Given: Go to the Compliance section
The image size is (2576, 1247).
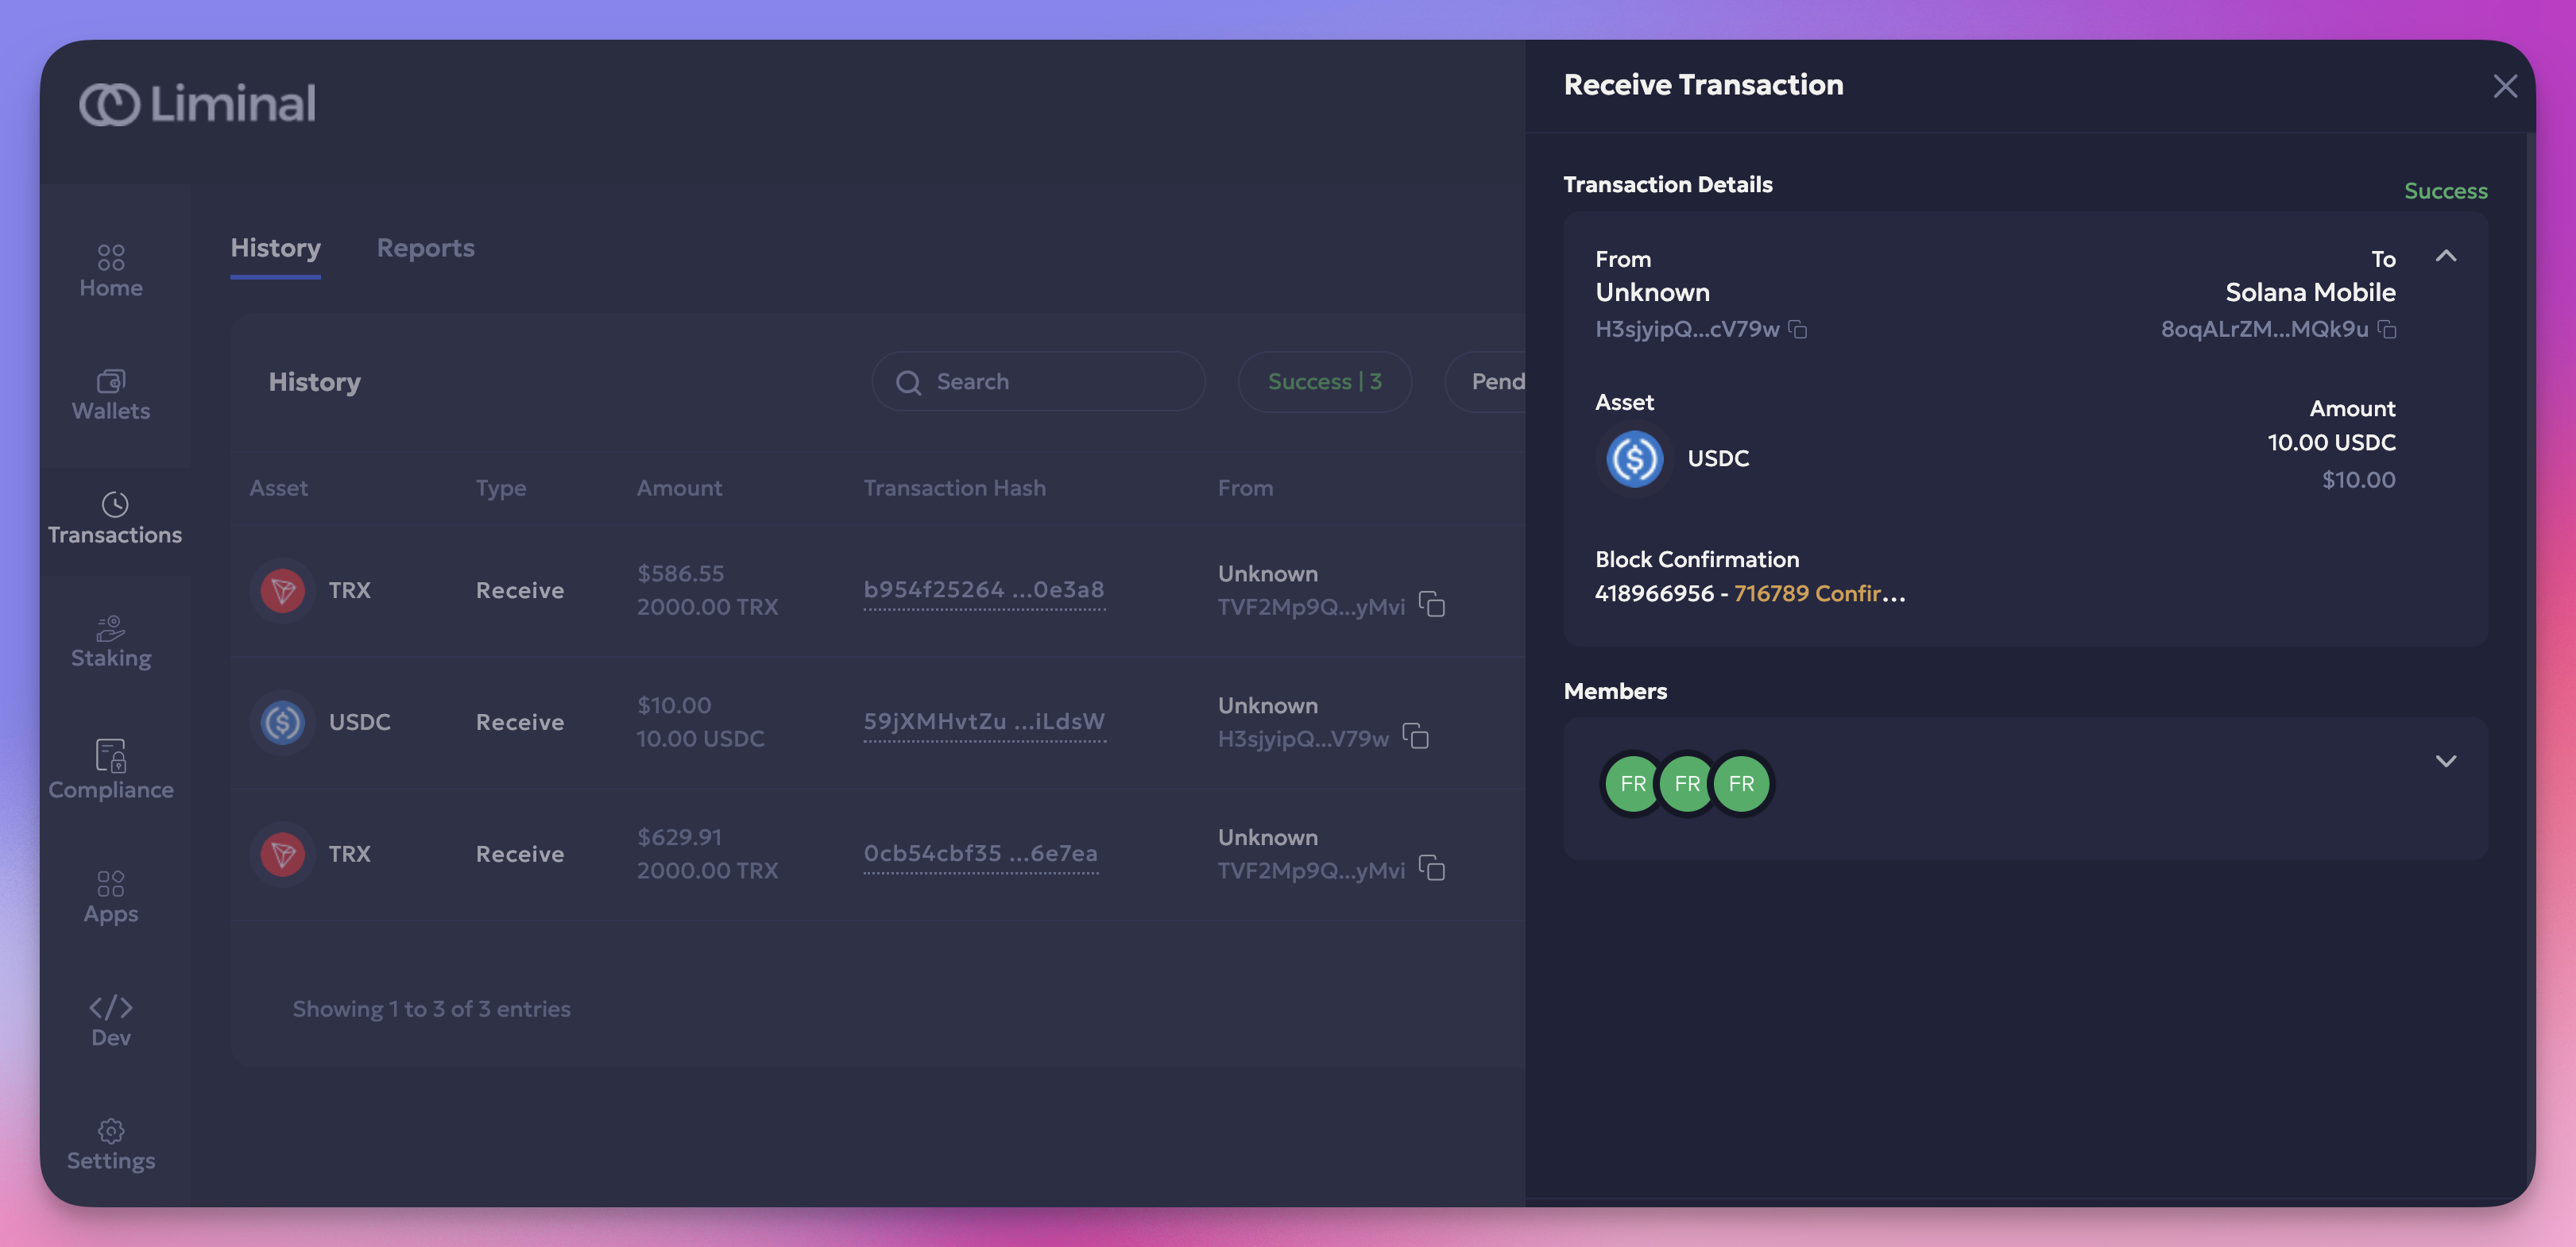Looking at the screenshot, I should 111,769.
